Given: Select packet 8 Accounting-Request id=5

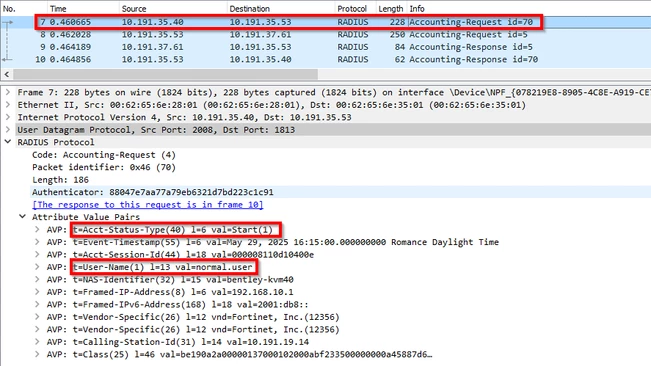Looking at the screenshot, I should click(326, 34).
